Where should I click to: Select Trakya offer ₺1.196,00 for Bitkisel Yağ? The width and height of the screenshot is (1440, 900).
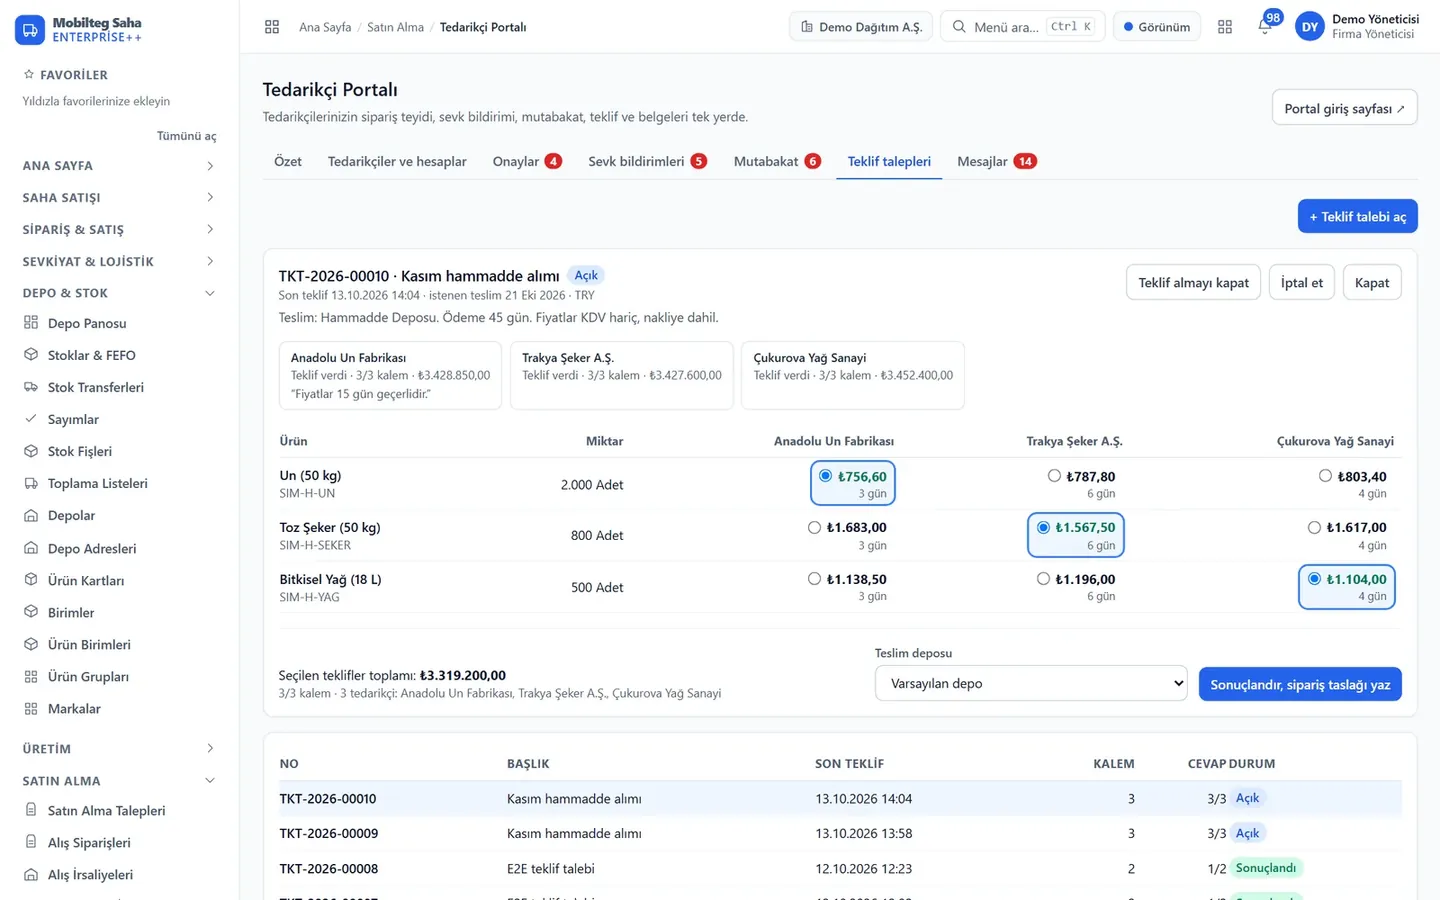tap(1043, 579)
